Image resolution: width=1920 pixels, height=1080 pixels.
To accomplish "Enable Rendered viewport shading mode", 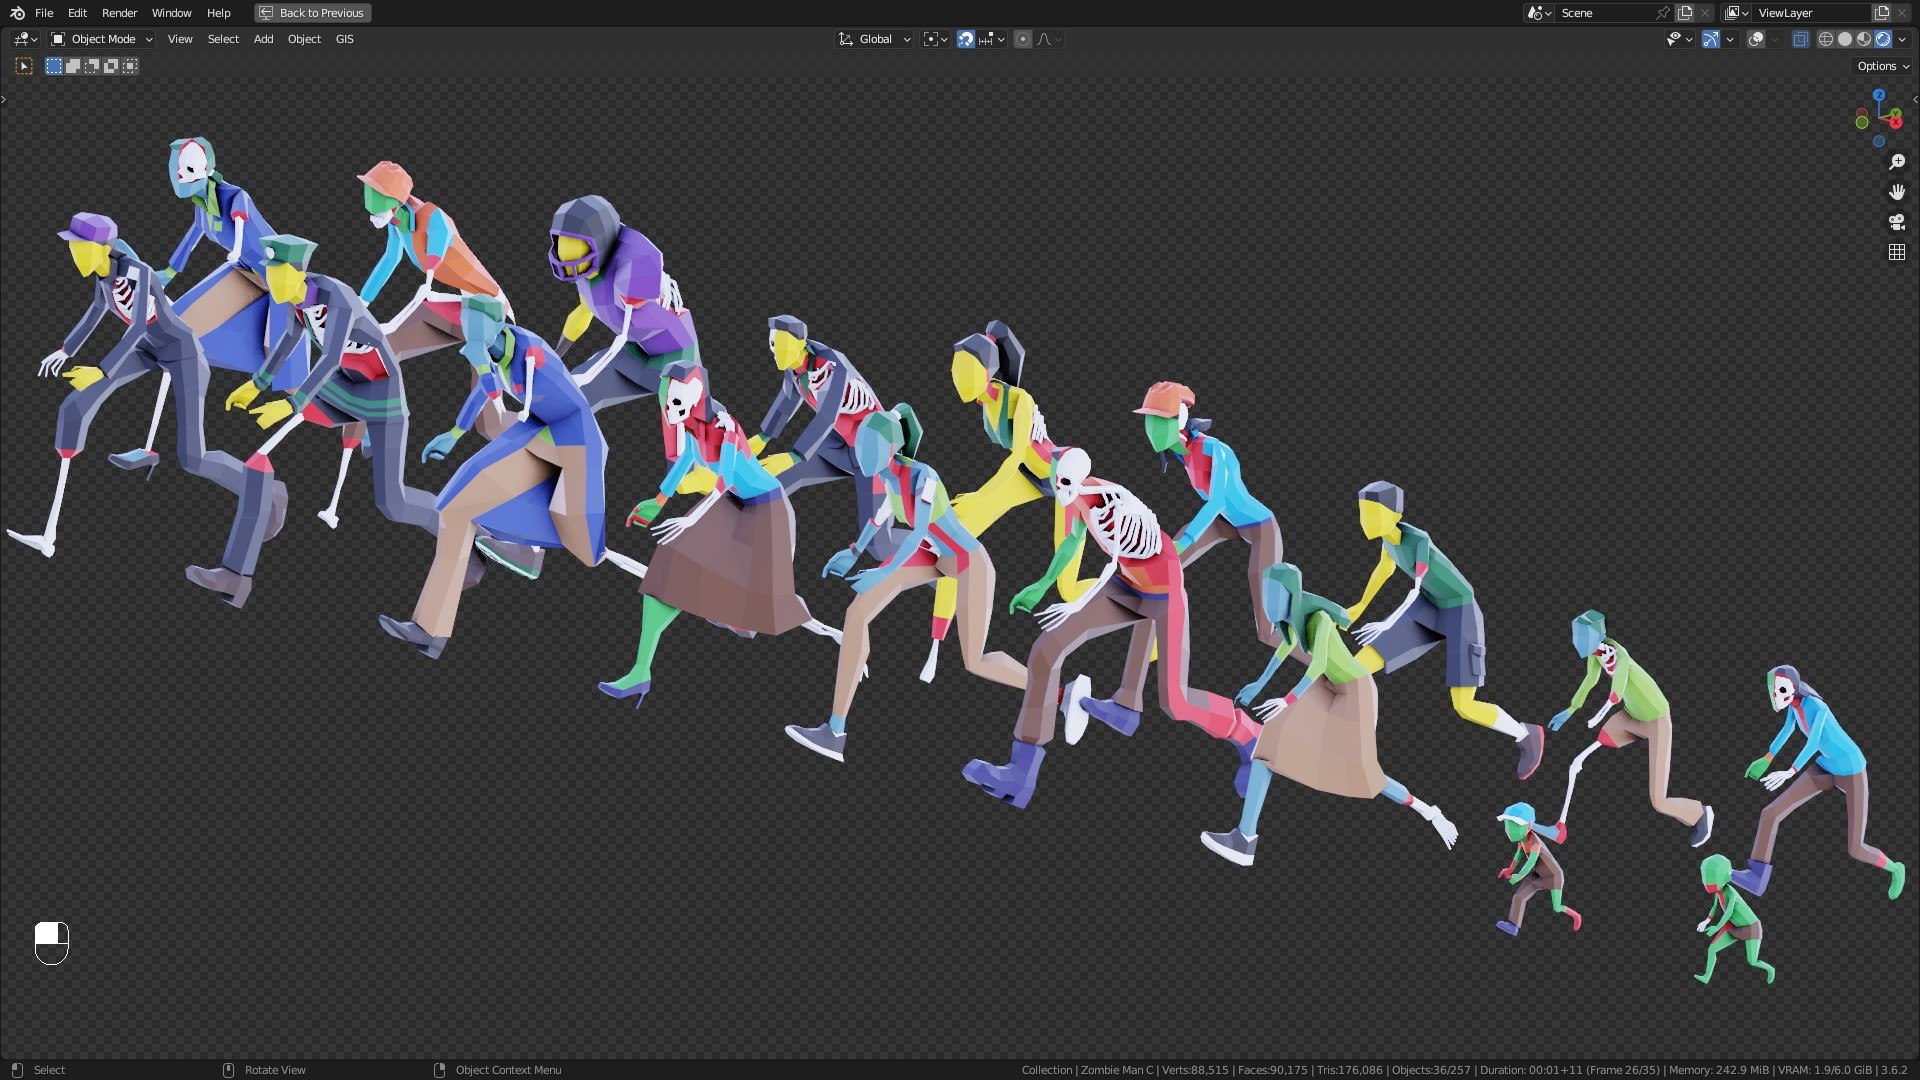I will [x=1883, y=39].
